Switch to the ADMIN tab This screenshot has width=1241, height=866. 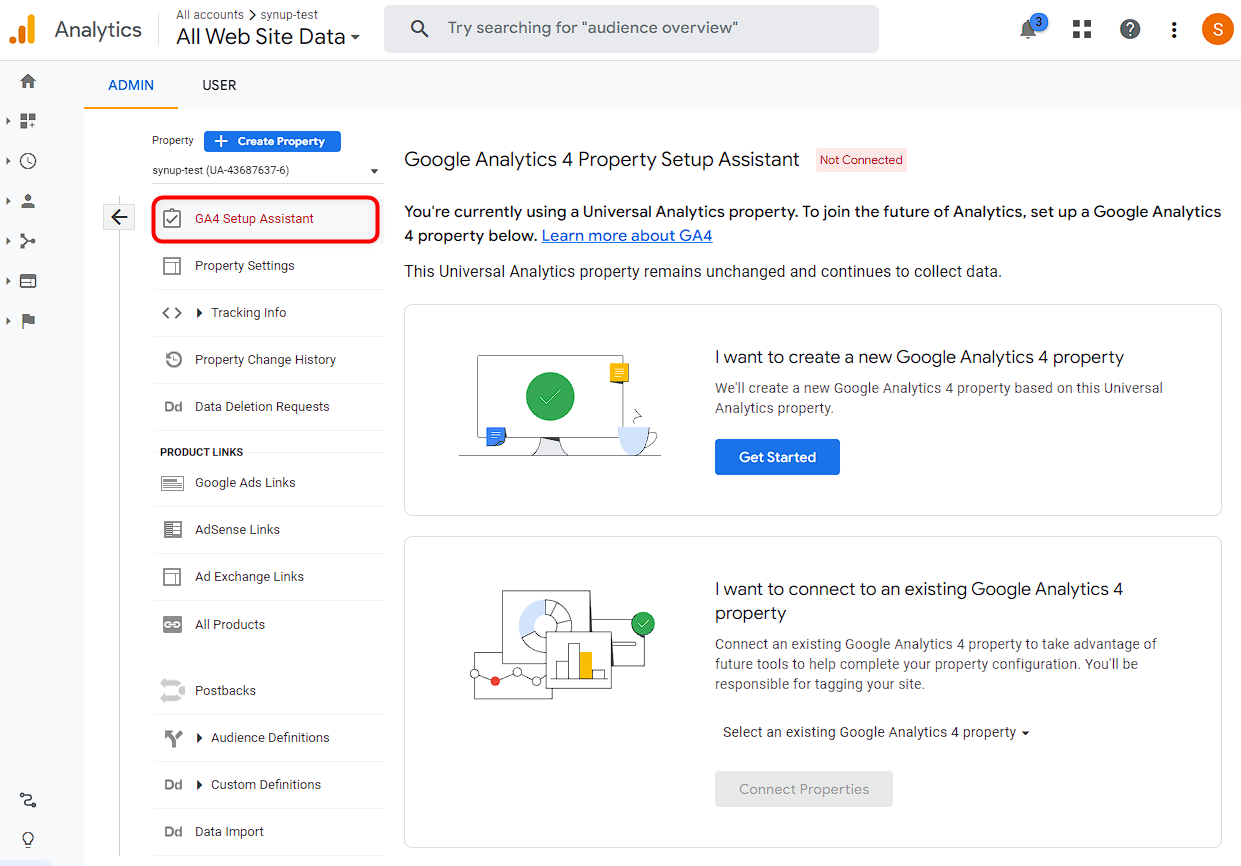131,85
